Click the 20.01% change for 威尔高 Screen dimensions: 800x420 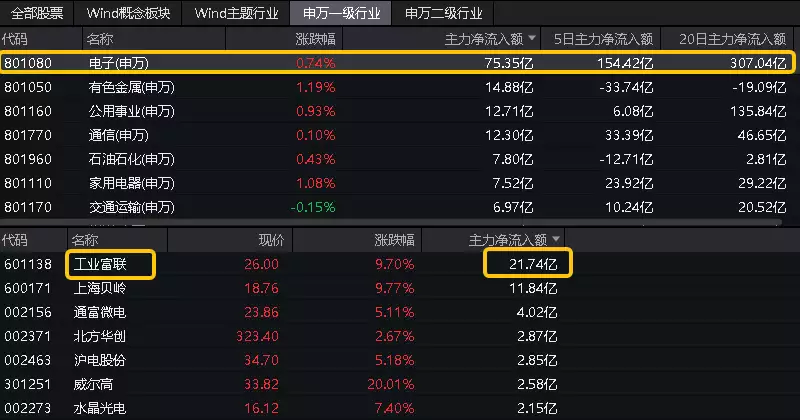(x=391, y=384)
